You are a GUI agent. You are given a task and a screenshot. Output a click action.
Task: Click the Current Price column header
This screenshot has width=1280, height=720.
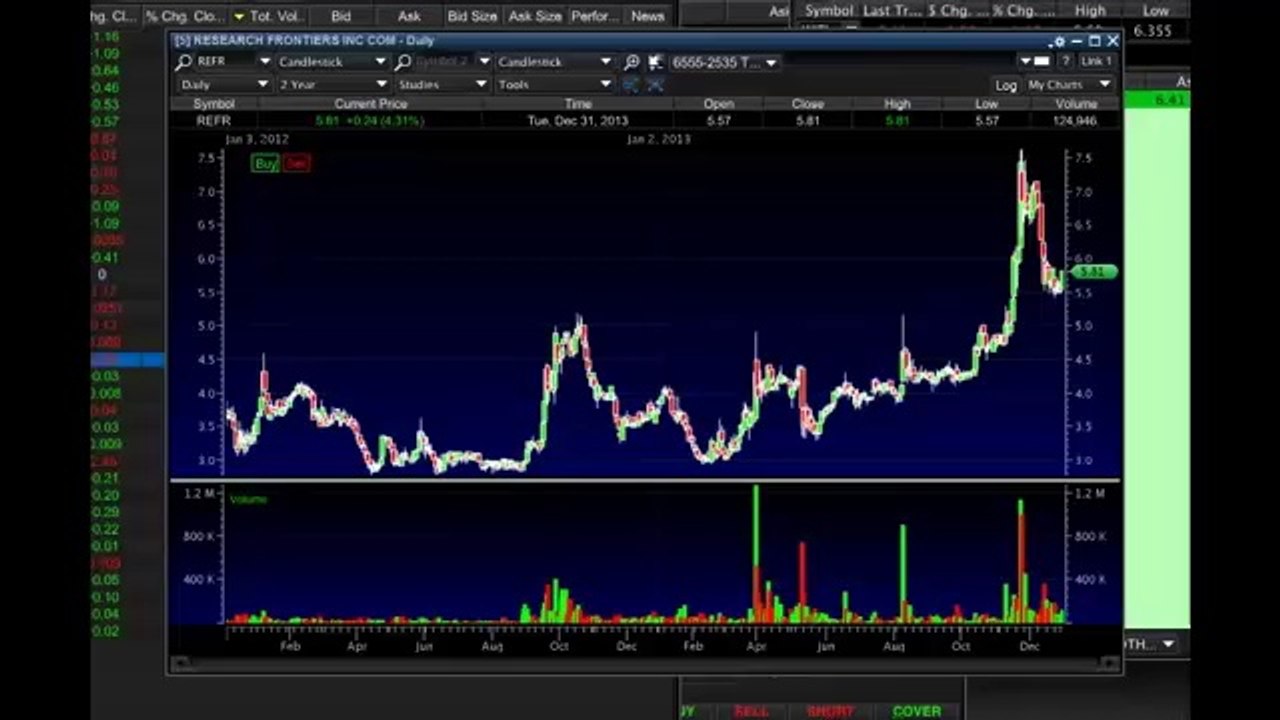(370, 104)
